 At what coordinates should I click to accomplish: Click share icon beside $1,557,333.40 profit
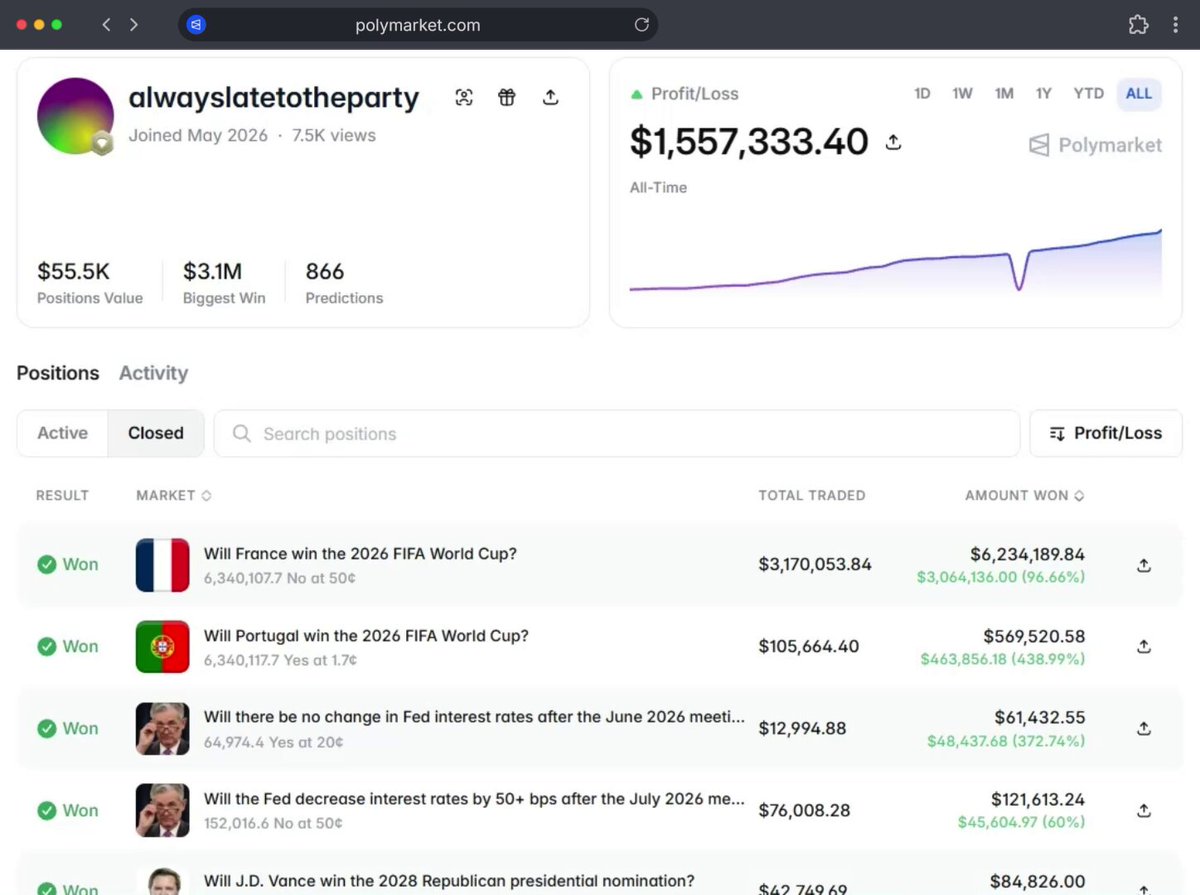(893, 142)
